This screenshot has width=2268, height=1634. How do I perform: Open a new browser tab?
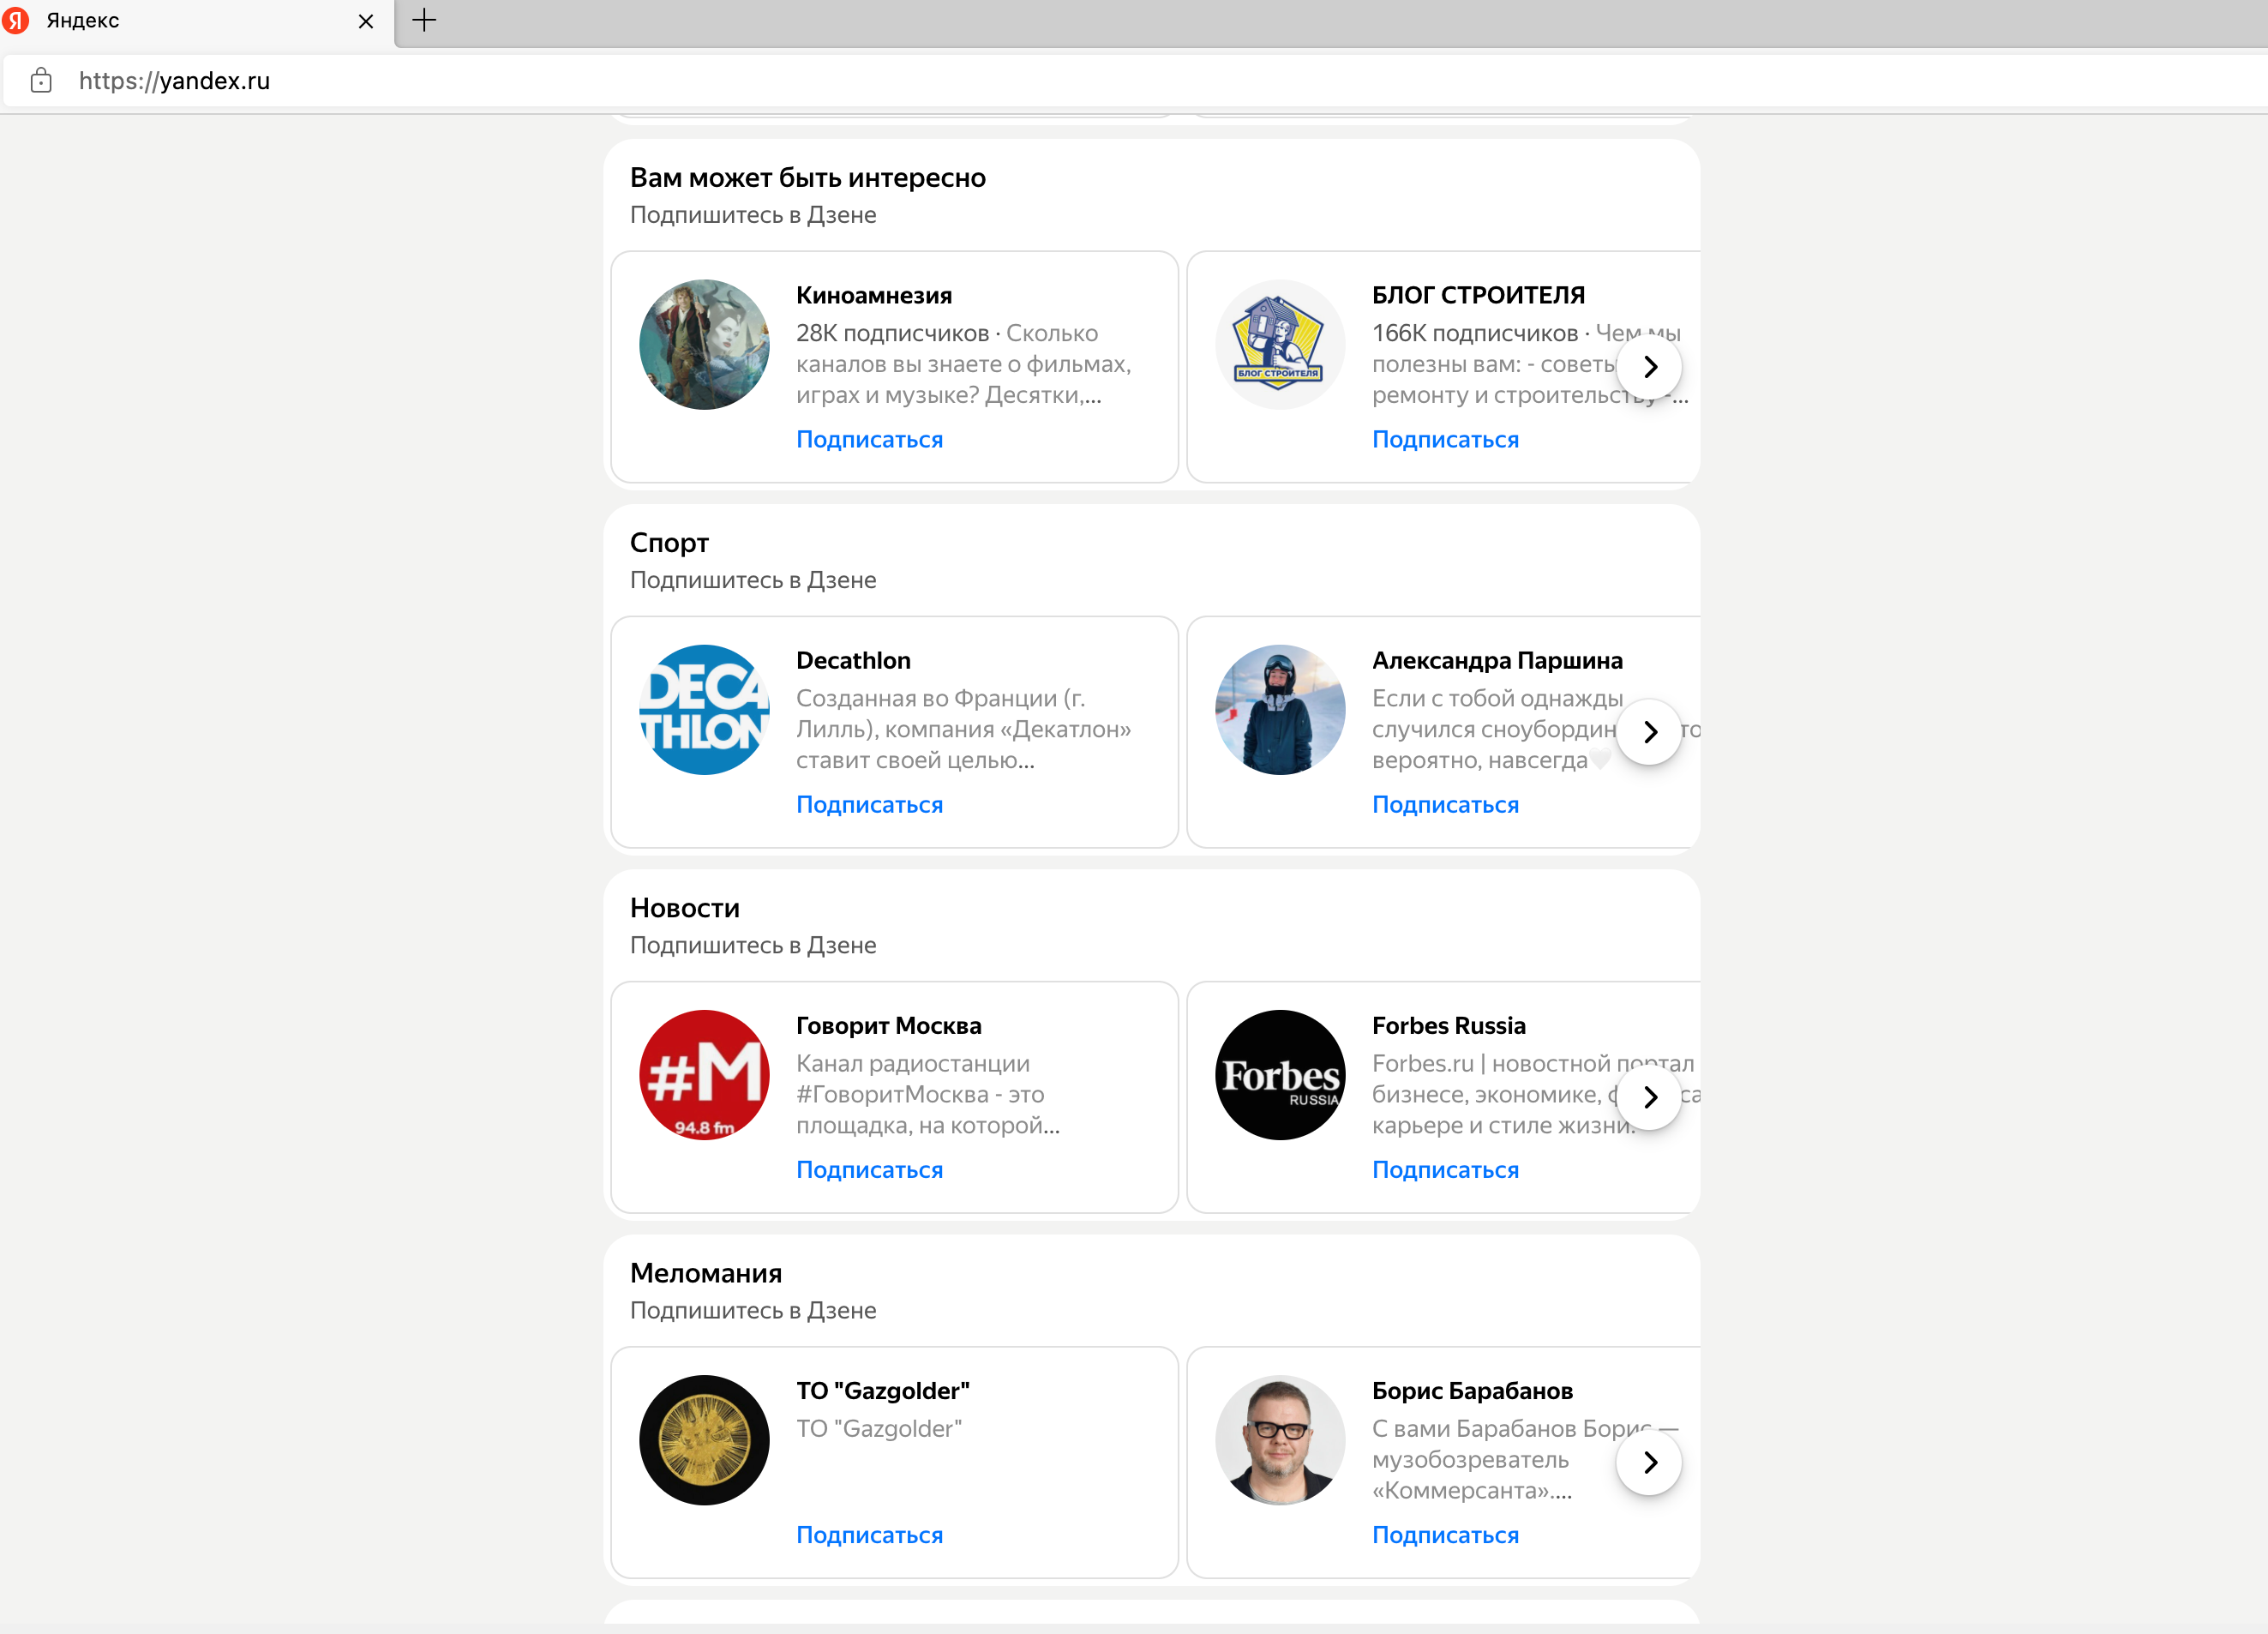(423, 20)
